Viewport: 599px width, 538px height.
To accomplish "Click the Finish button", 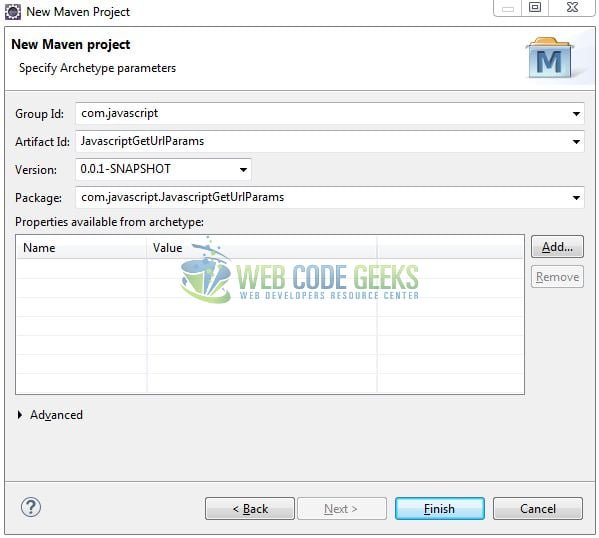I will point(440,509).
